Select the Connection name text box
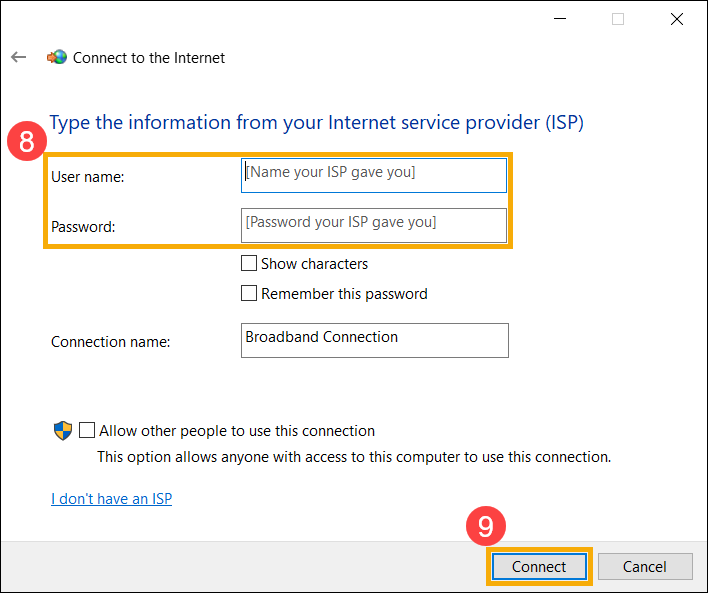The image size is (708, 593). 374,340
